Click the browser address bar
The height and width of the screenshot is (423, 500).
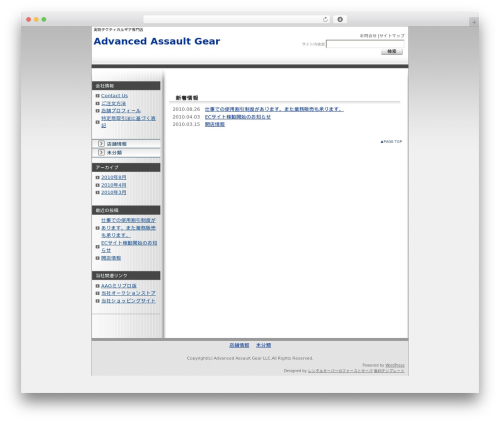(x=236, y=19)
